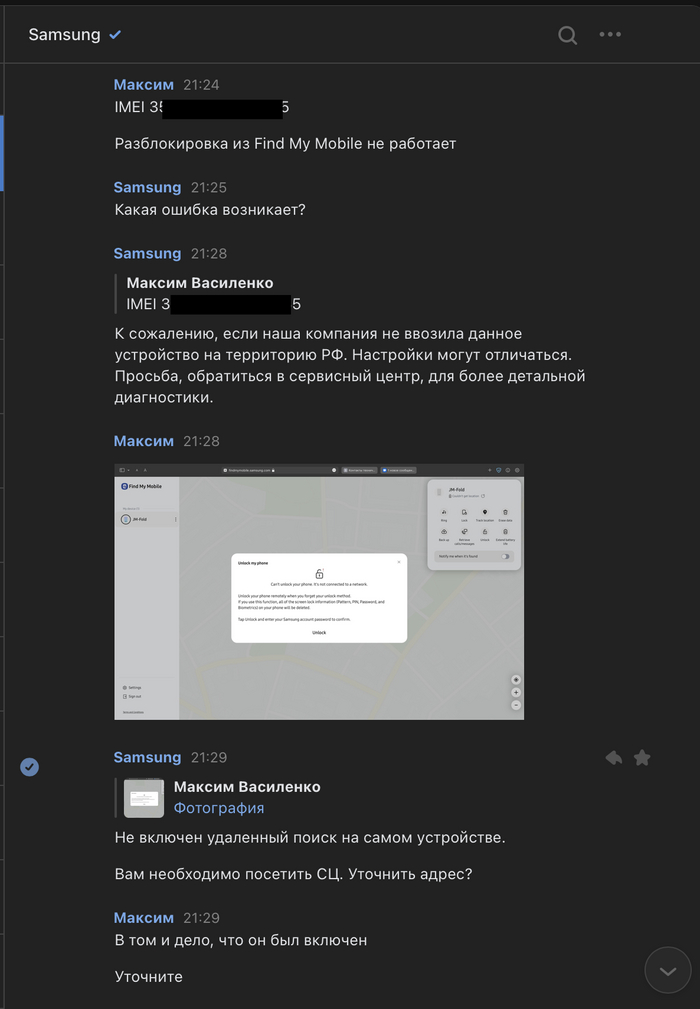Click sender name Samsung at 21:28
700x1009 pixels.
click(x=147, y=254)
